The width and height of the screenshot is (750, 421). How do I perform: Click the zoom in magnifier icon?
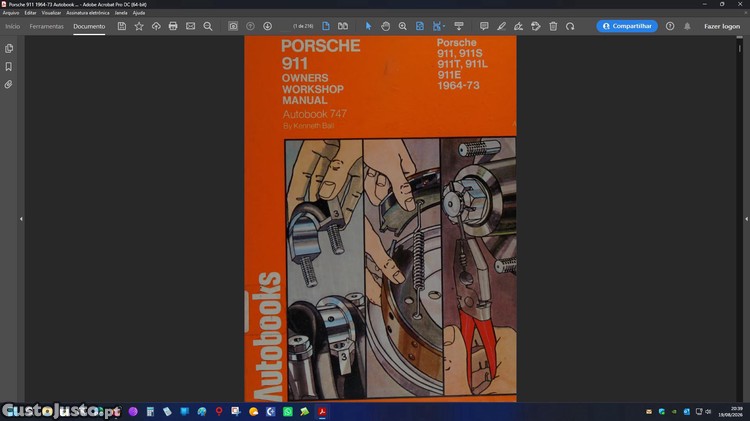(403, 26)
